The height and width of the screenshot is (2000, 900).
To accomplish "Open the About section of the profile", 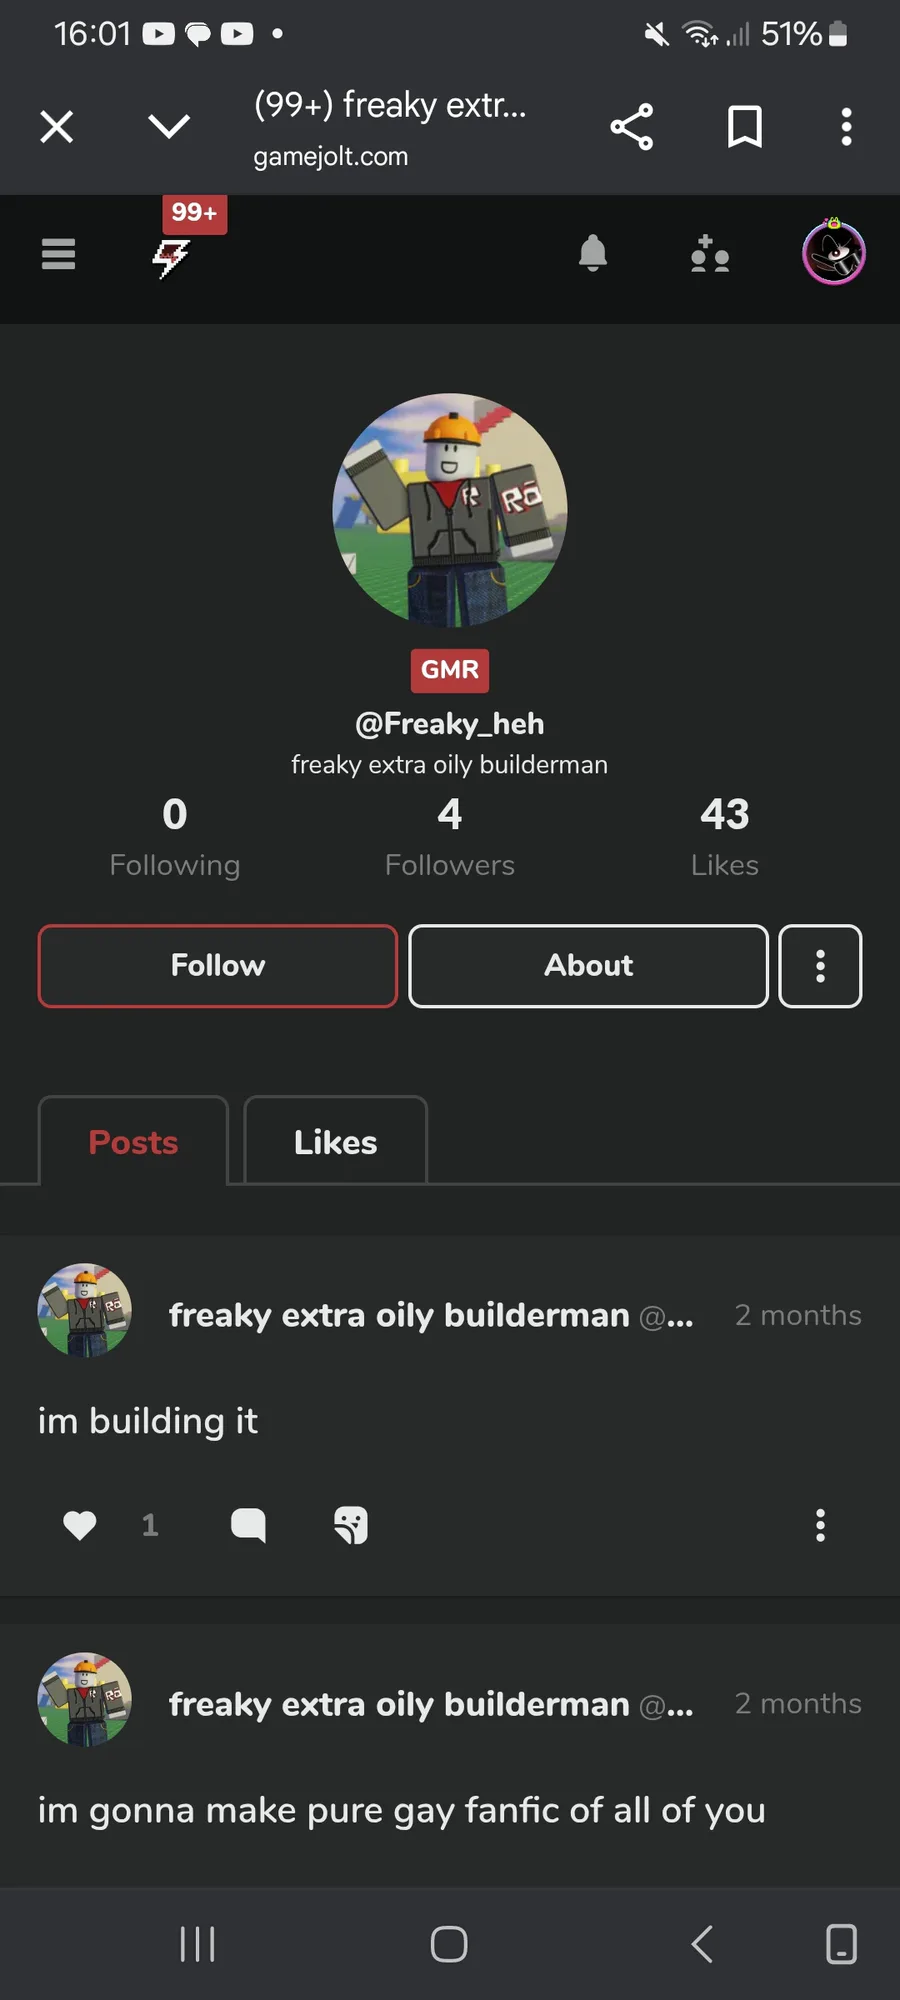I will click(x=589, y=966).
